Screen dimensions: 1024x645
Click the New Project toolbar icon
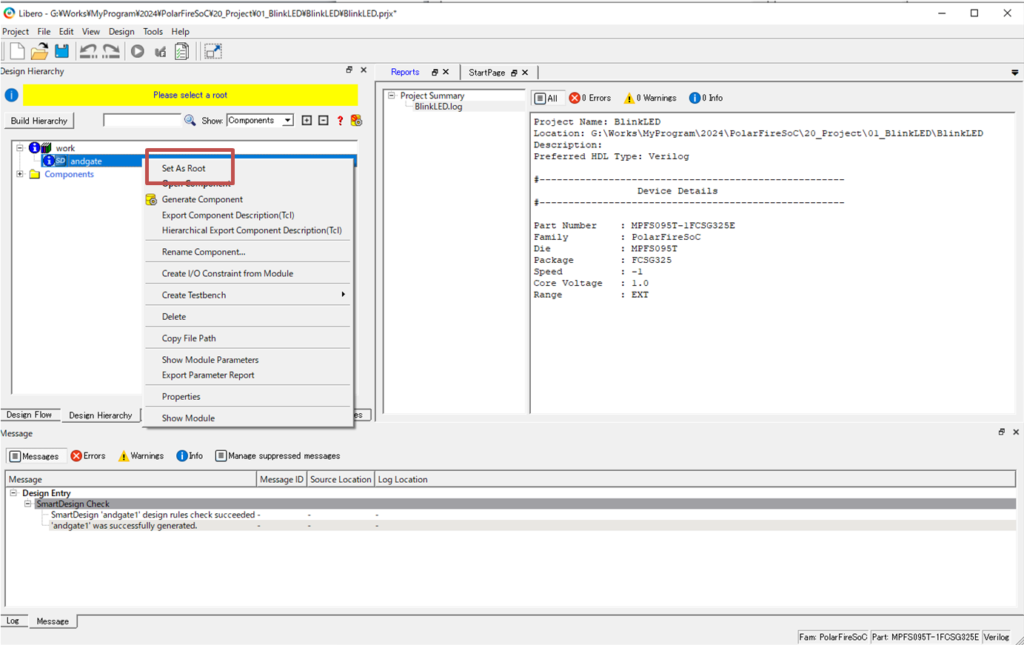(17, 51)
